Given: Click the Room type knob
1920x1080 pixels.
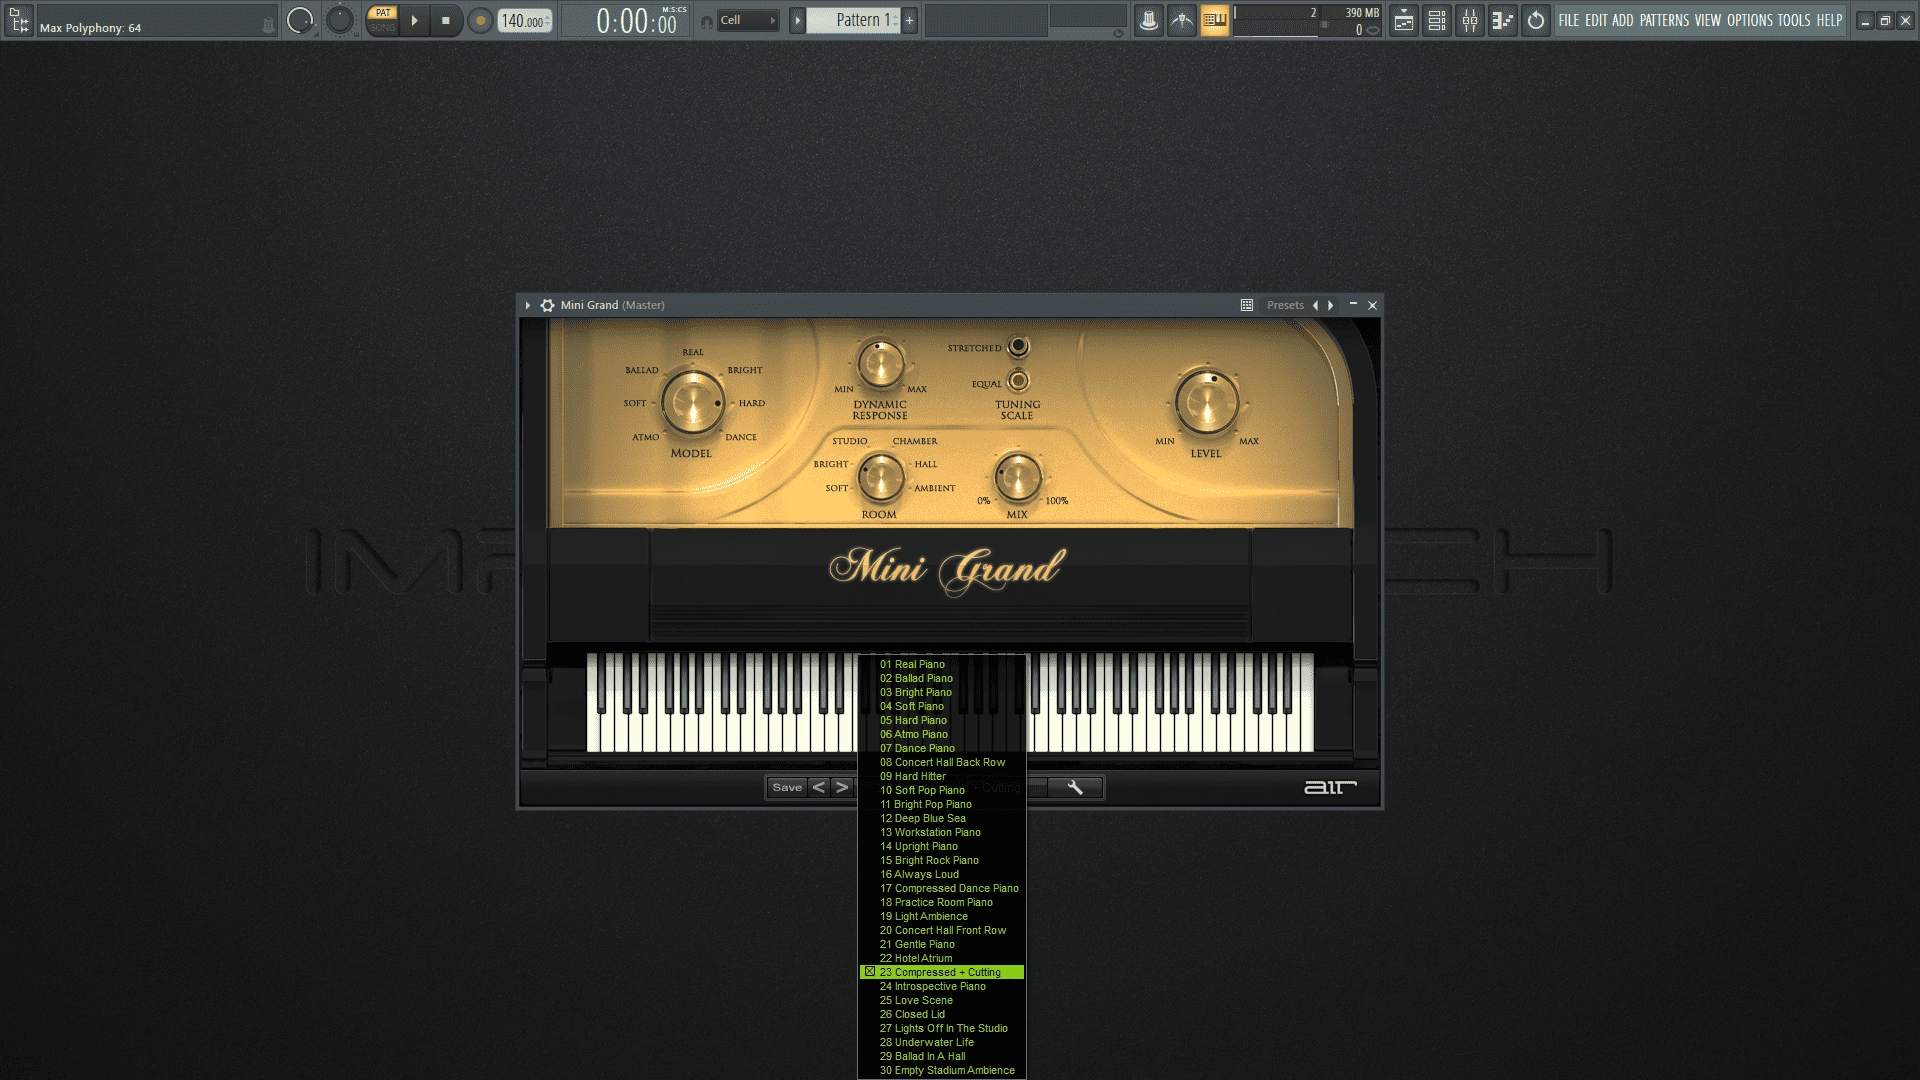Looking at the screenshot, I should [x=880, y=477].
